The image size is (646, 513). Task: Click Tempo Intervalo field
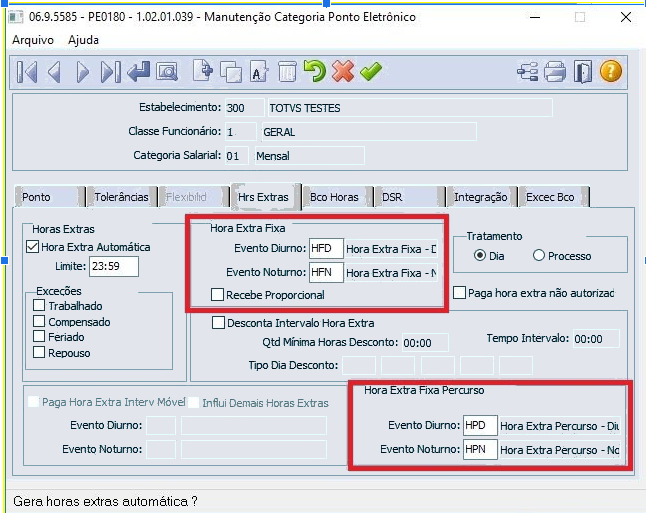[596, 339]
